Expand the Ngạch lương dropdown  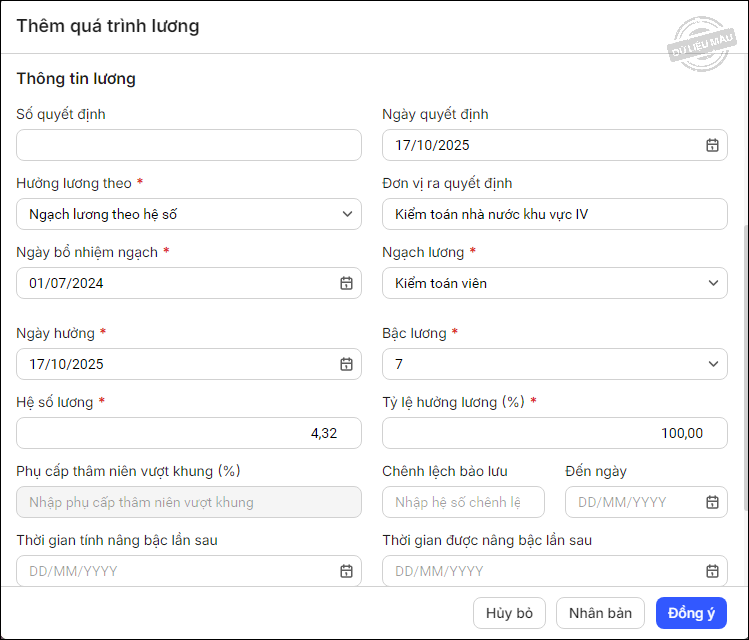pyautogui.click(x=712, y=283)
